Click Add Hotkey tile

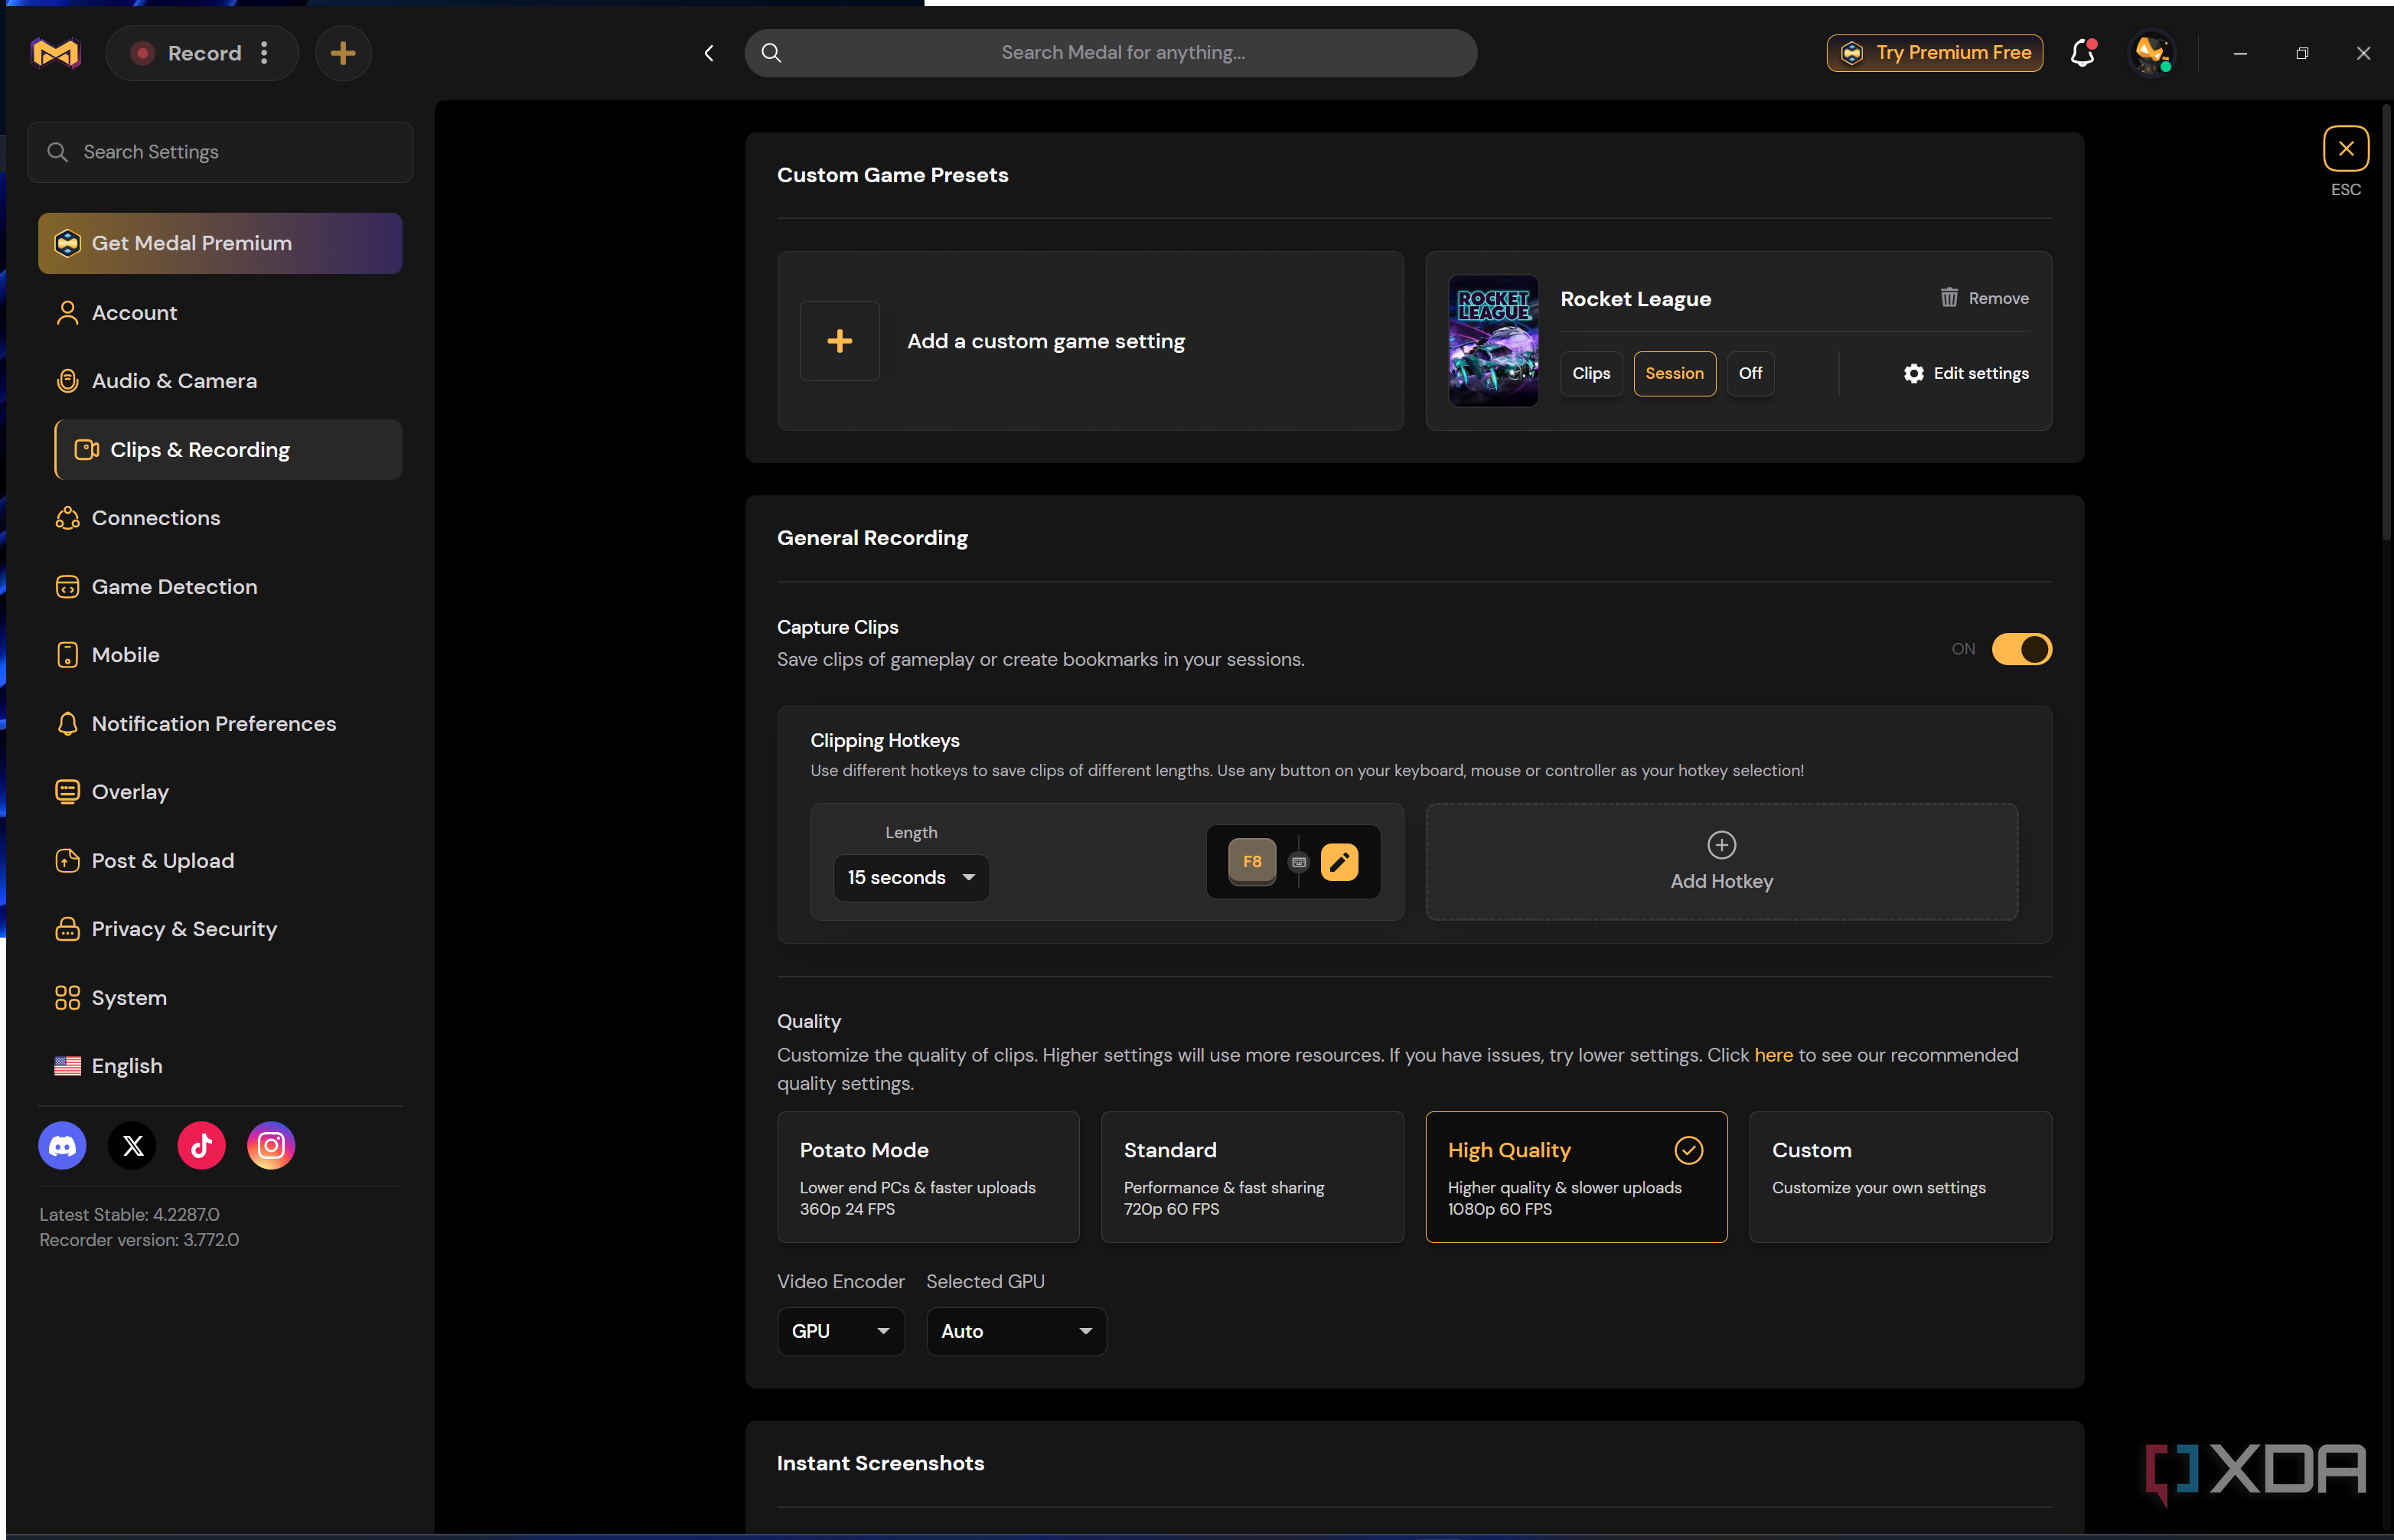click(x=1722, y=862)
